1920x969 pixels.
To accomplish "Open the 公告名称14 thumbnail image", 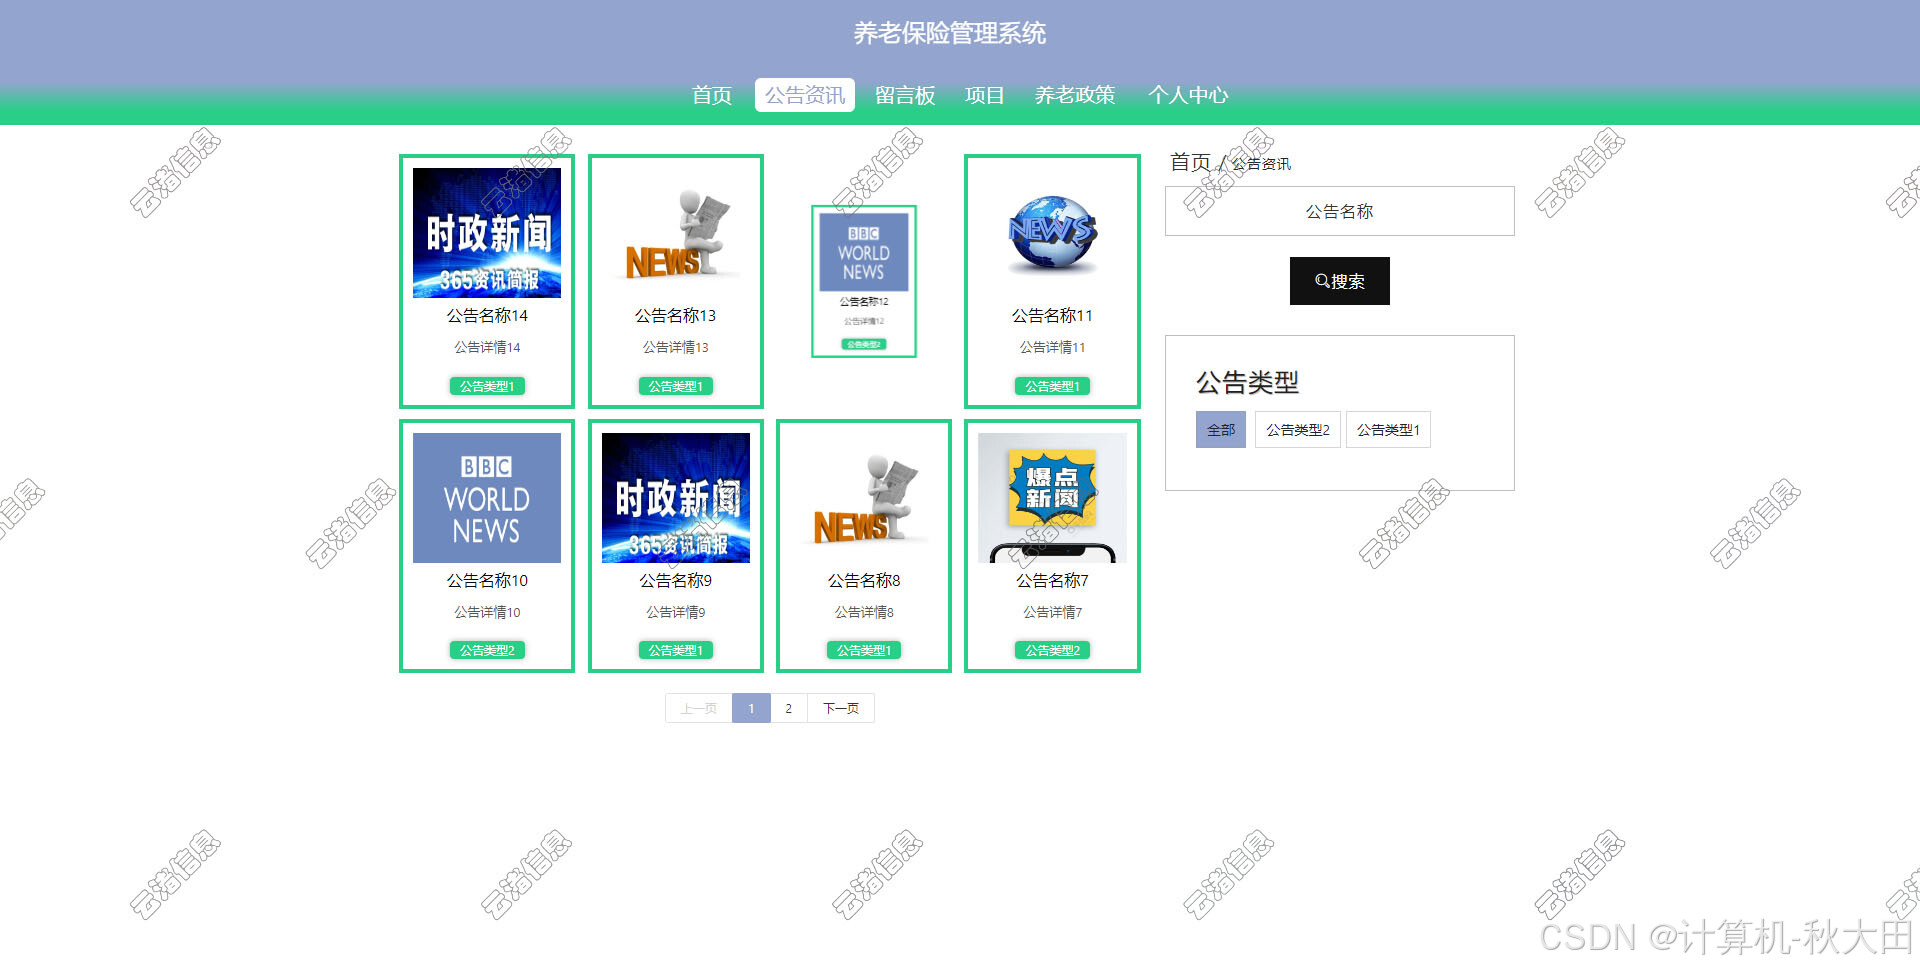I will click(x=487, y=233).
